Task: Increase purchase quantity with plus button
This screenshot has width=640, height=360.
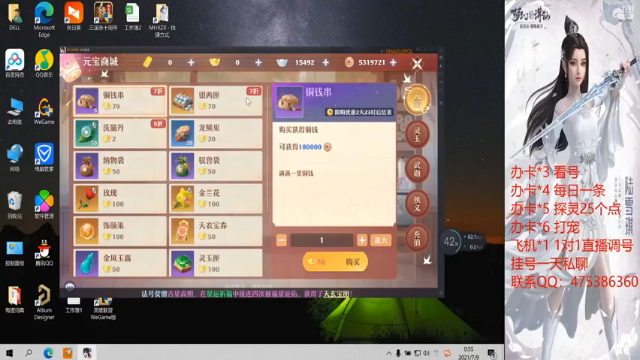Action: click(x=362, y=240)
